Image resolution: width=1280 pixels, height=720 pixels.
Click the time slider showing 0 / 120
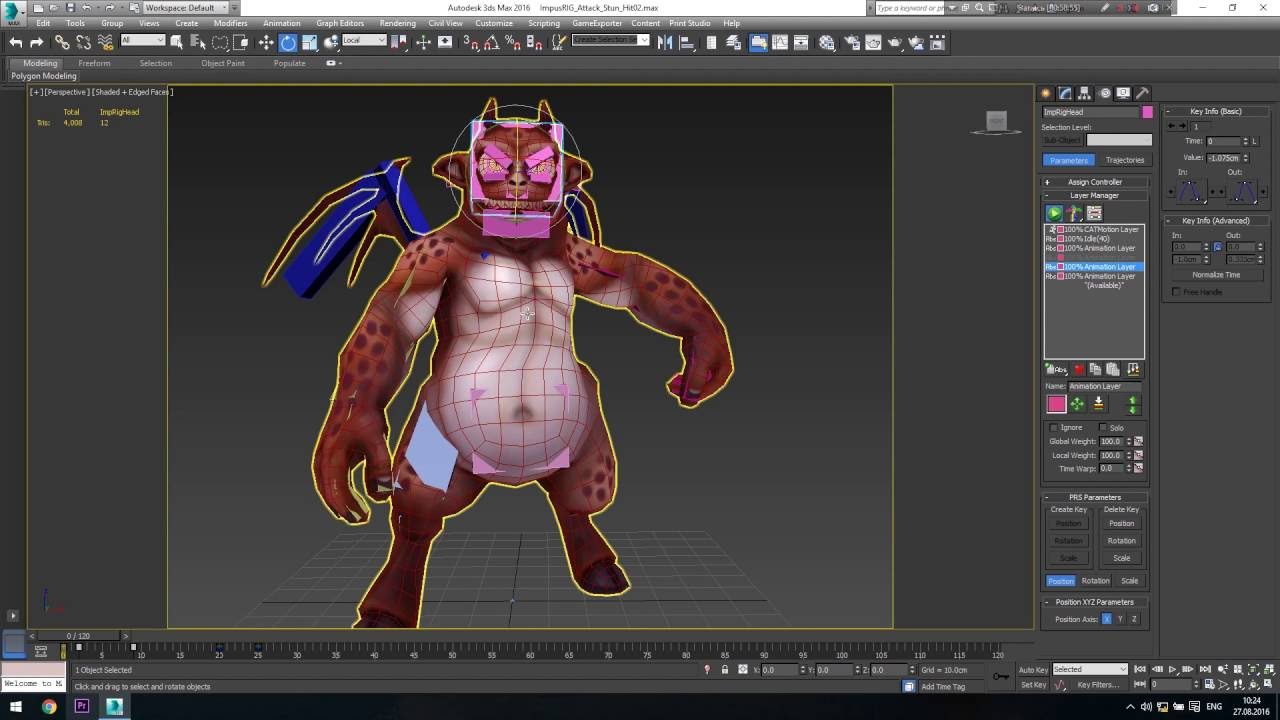78,636
